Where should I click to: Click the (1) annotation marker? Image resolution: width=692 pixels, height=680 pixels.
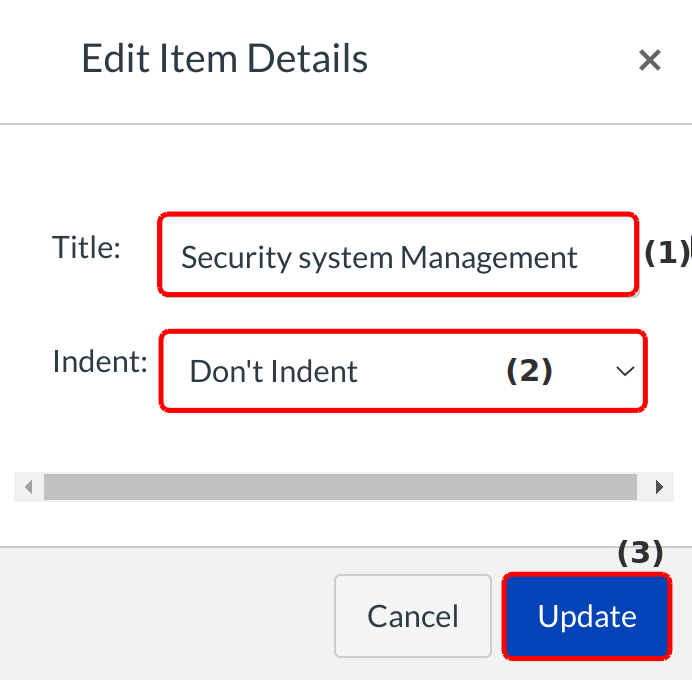pos(664,253)
